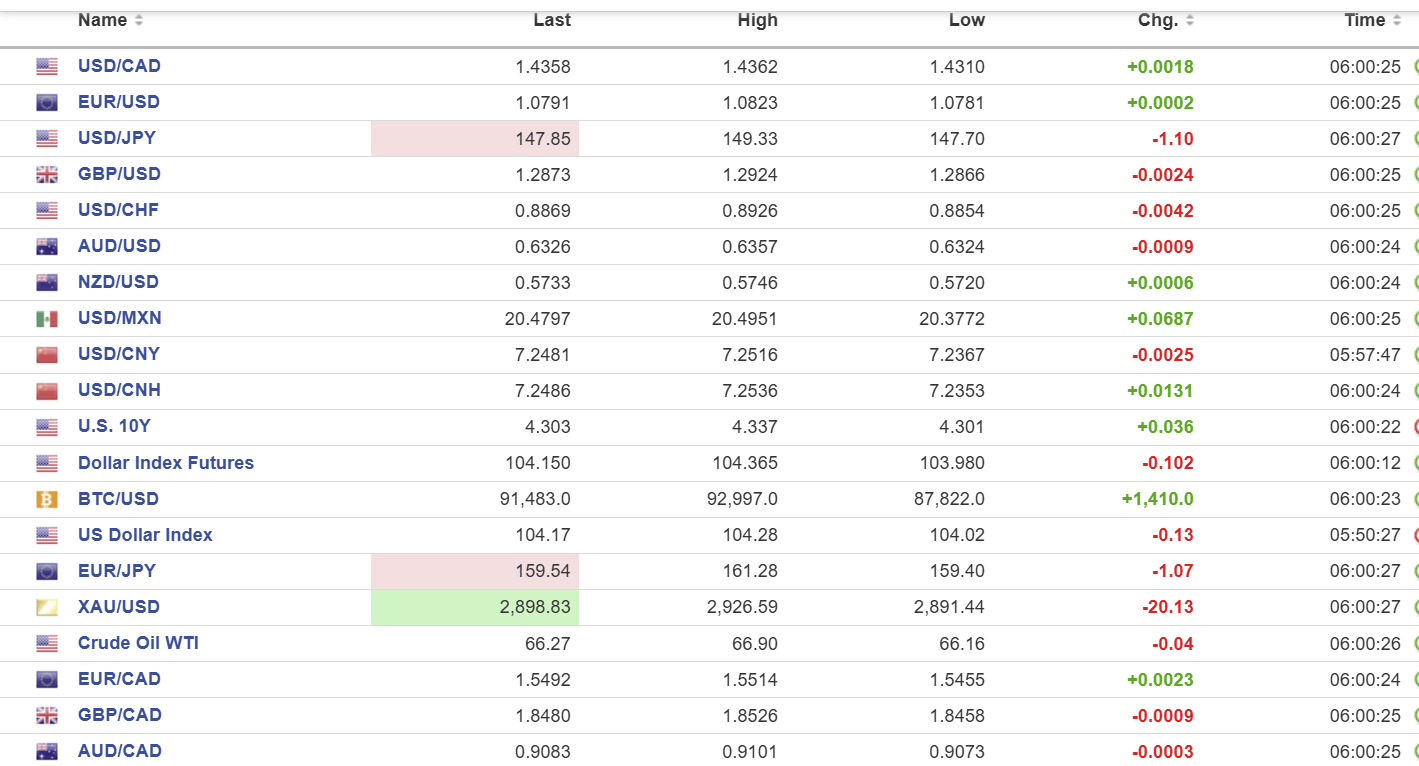
Task: Open the EUR/CAD currency pair
Action: (119, 679)
